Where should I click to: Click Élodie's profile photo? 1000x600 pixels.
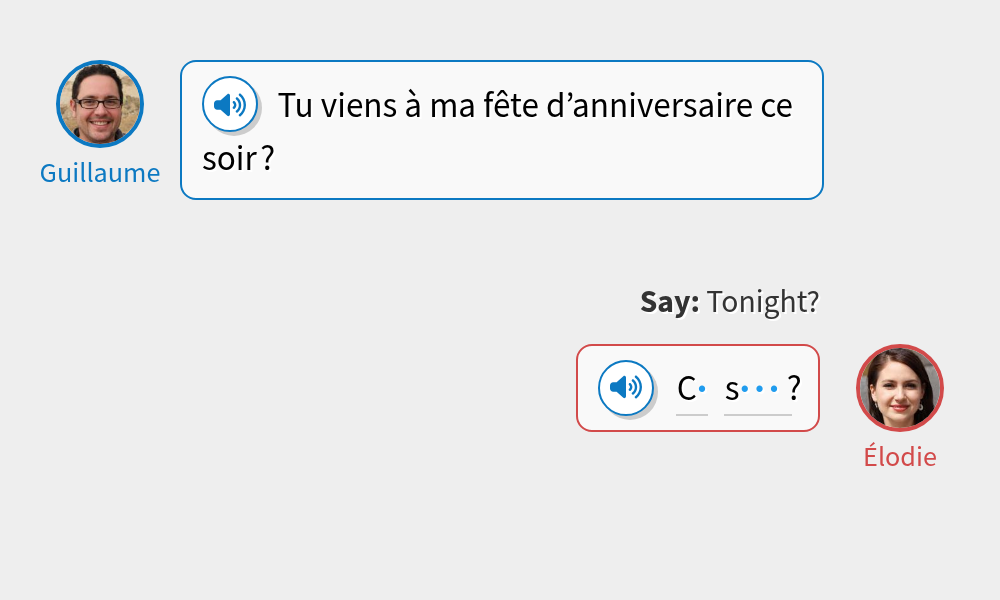coord(900,388)
